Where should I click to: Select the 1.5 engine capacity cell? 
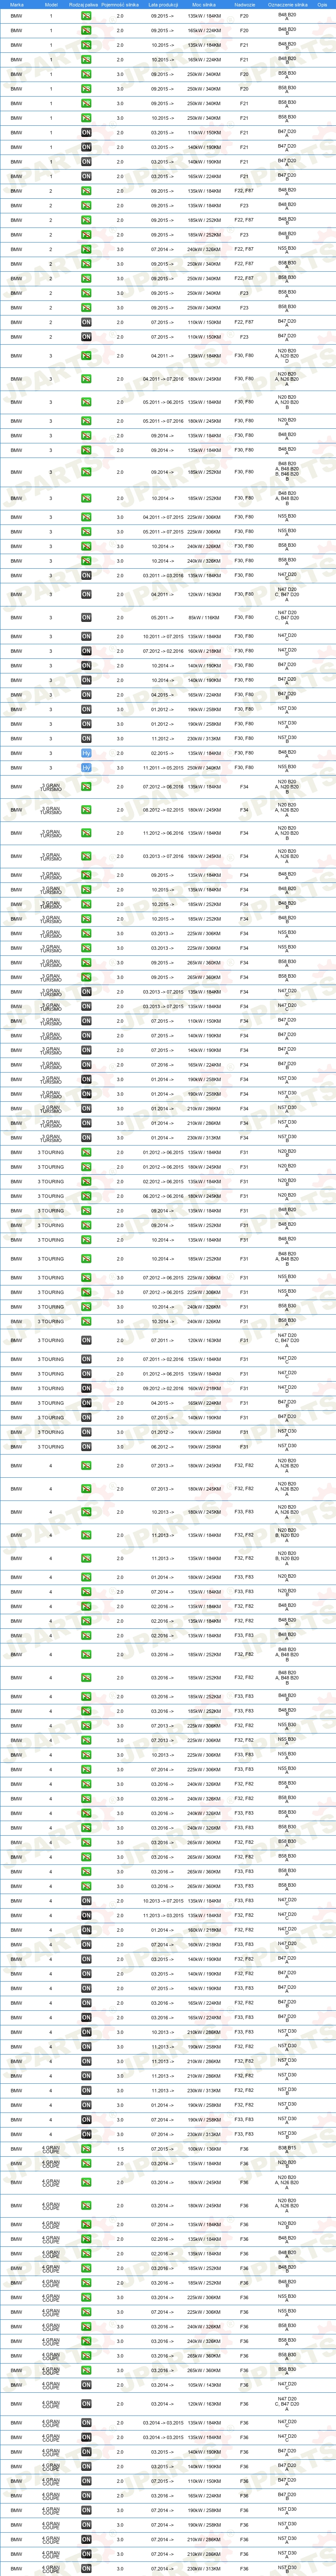120,2148
